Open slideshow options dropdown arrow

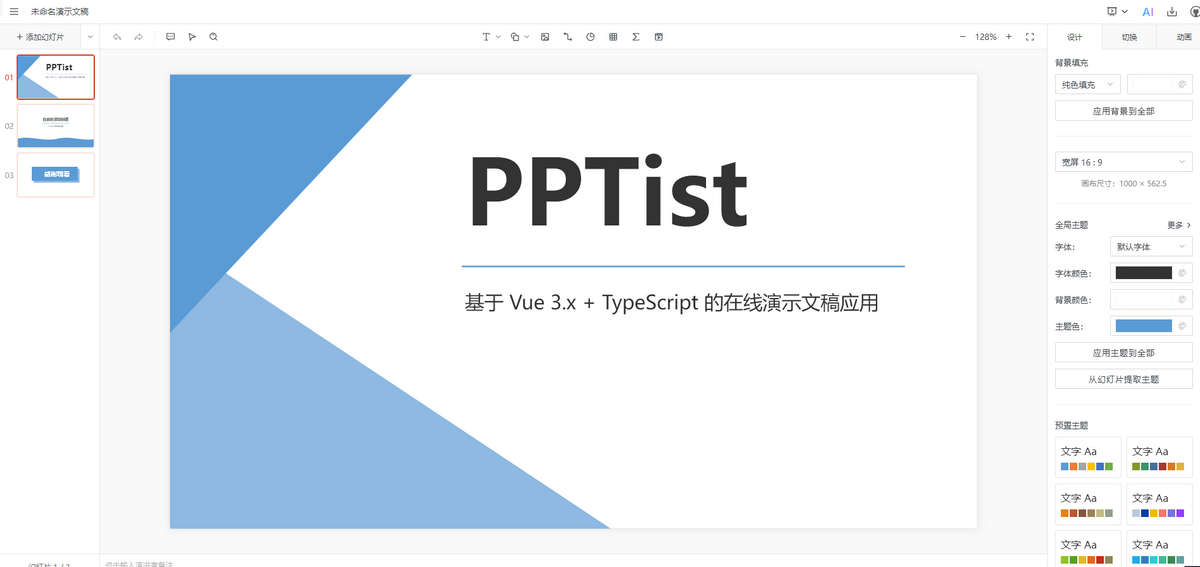(x=1125, y=11)
